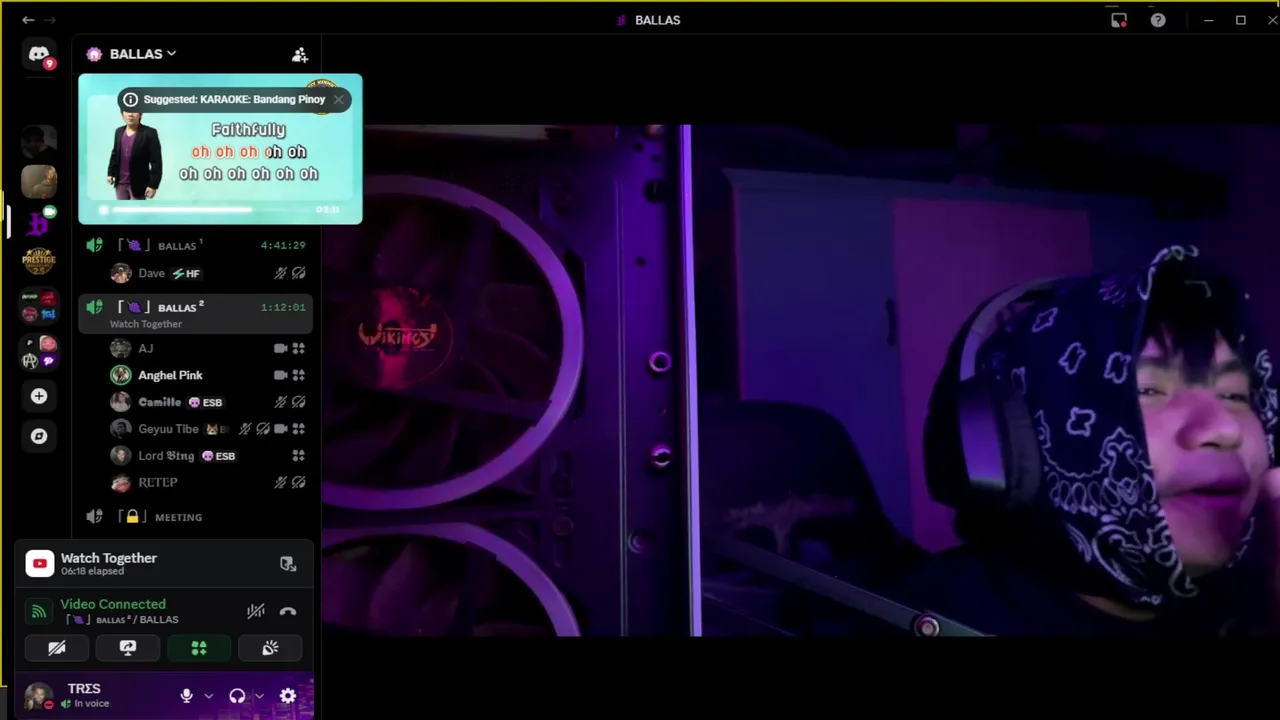Open Discord direct messages home

pyautogui.click(x=39, y=55)
